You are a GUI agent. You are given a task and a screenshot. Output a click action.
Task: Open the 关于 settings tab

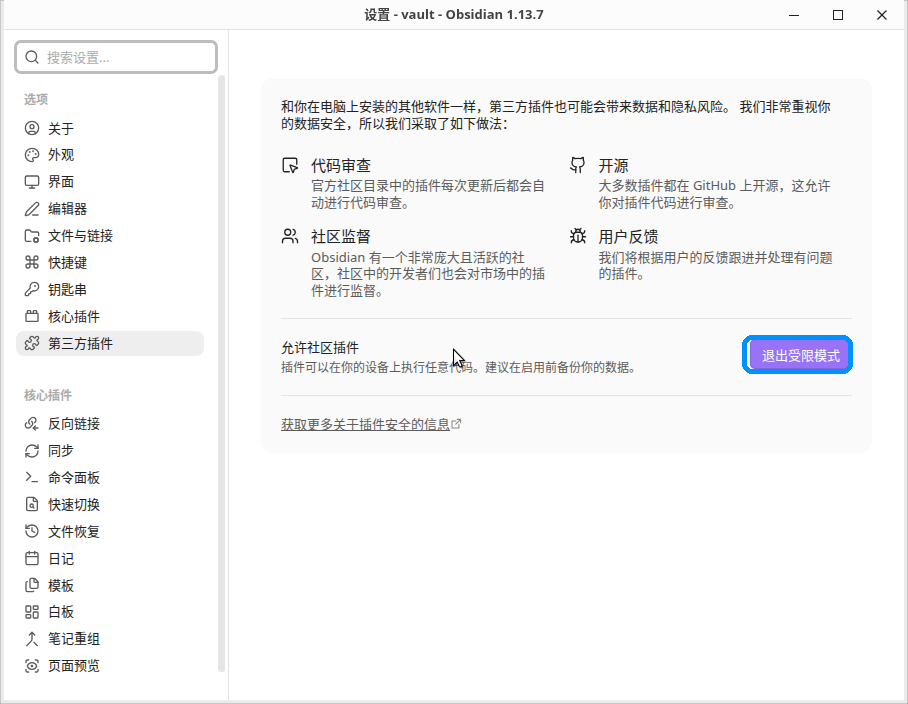[x=110, y=128]
